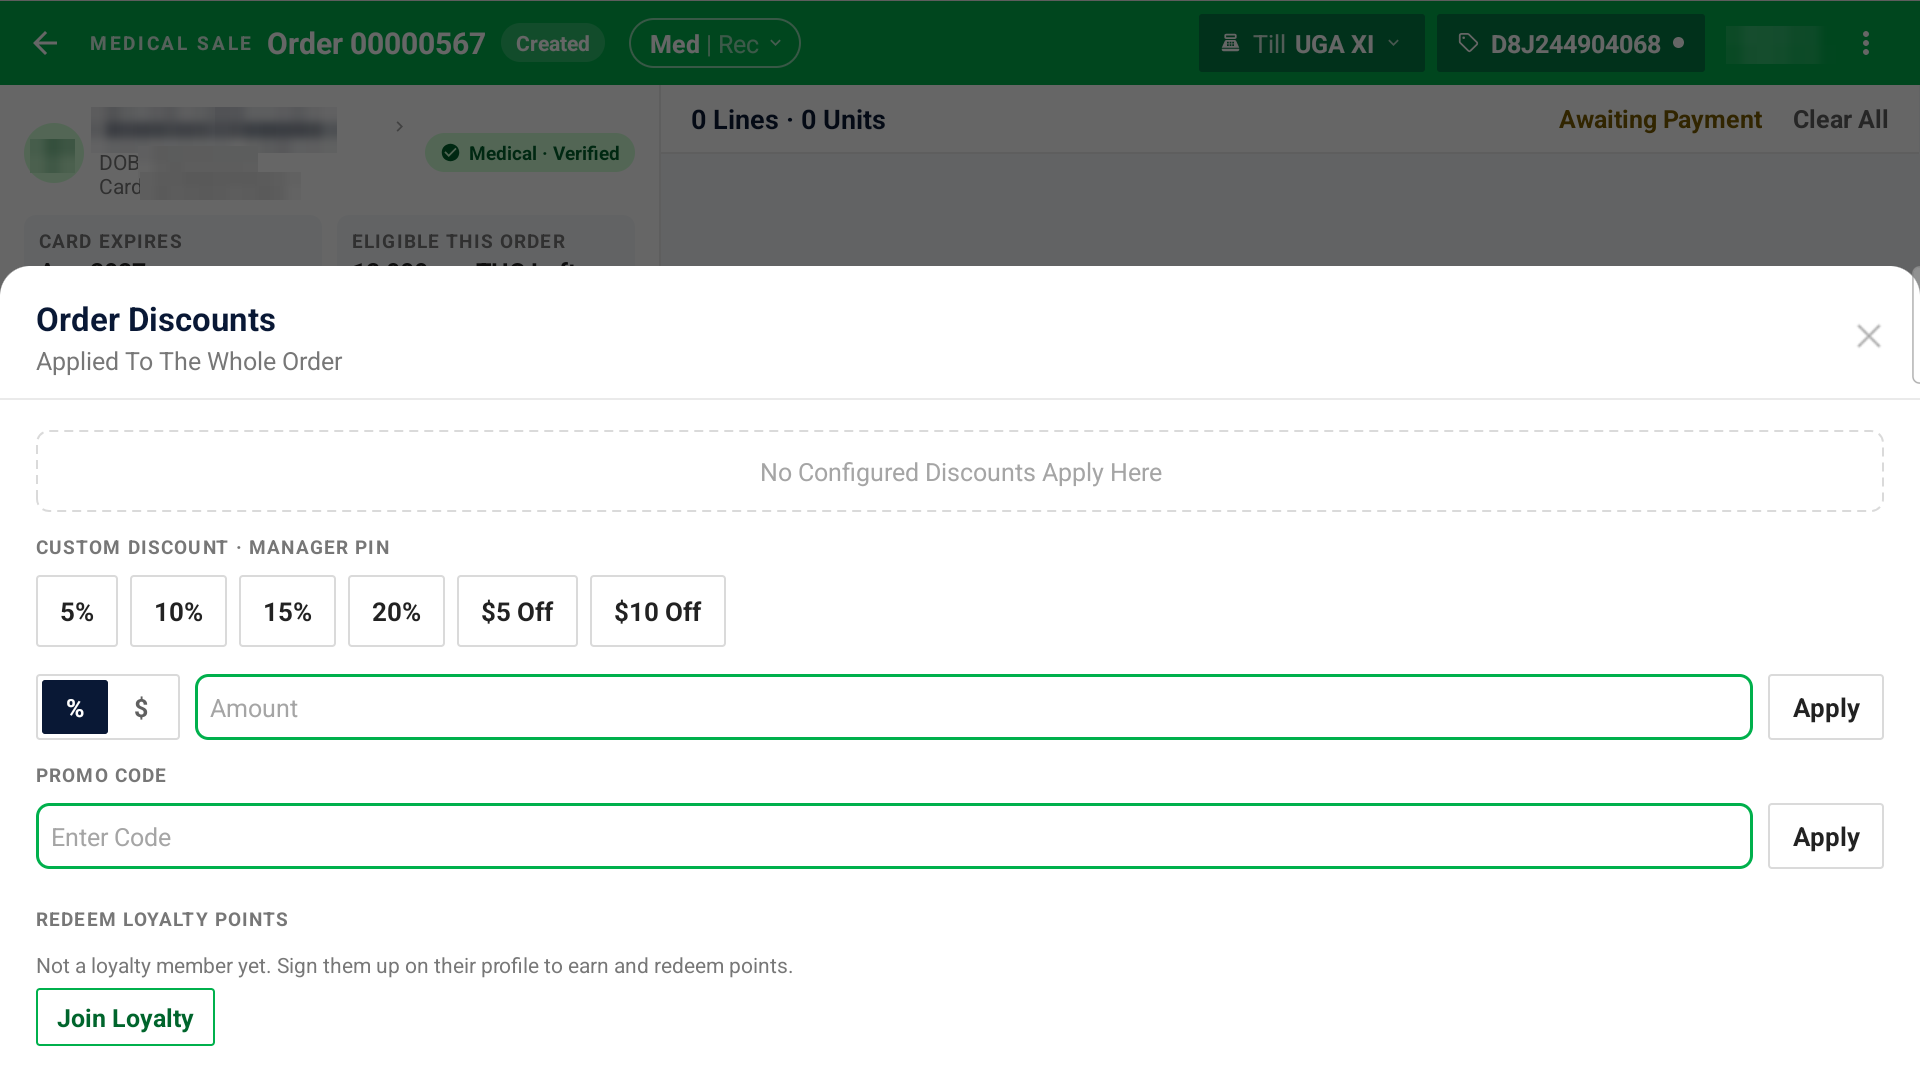Image resolution: width=1920 pixels, height=1080 pixels.
Task: Focus the custom discount Amount field
Action: click(x=974, y=708)
